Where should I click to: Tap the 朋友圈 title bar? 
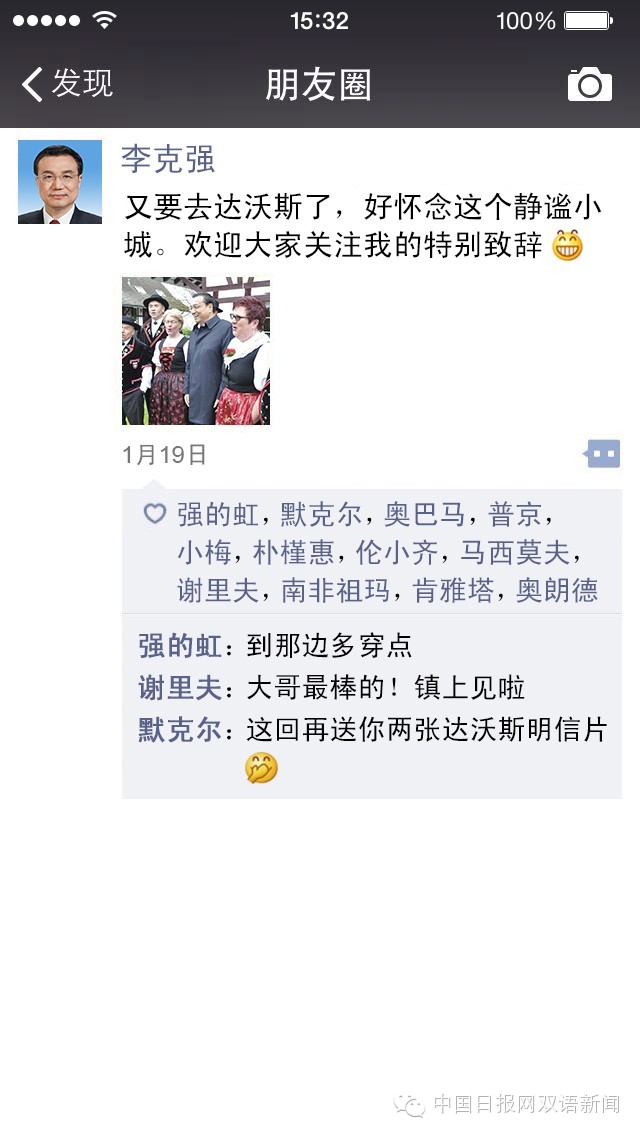(319, 85)
